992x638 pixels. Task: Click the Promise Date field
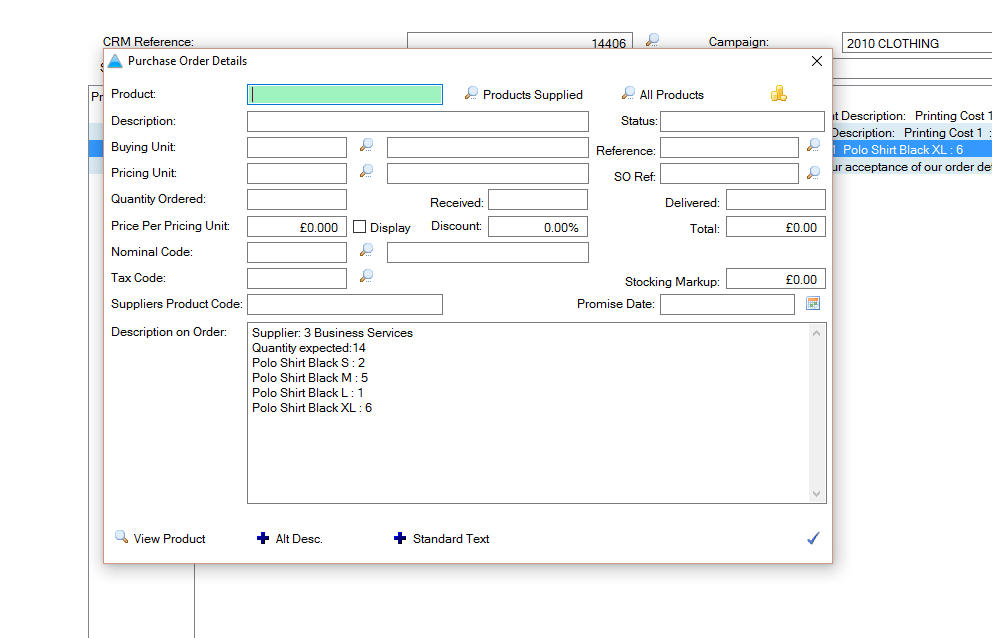[728, 304]
